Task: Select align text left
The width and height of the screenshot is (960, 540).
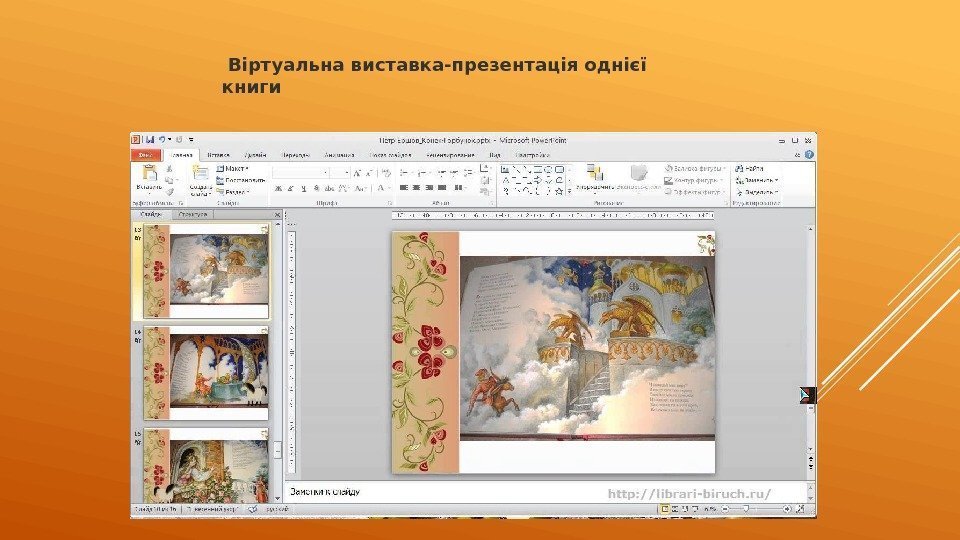Action: [404, 188]
